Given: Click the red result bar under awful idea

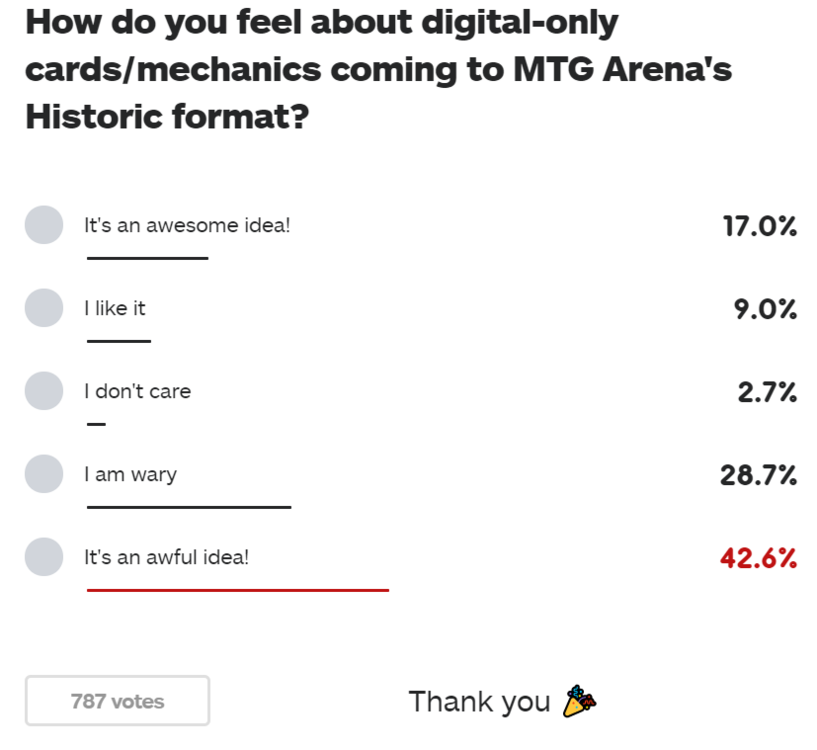Looking at the screenshot, I should pos(237,590).
